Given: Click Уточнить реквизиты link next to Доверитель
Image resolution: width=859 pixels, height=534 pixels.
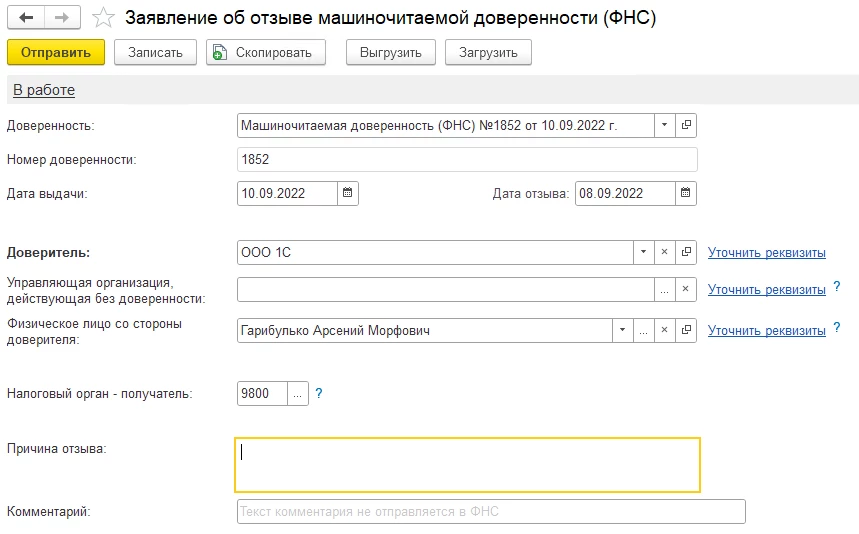Looking at the screenshot, I should [766, 253].
